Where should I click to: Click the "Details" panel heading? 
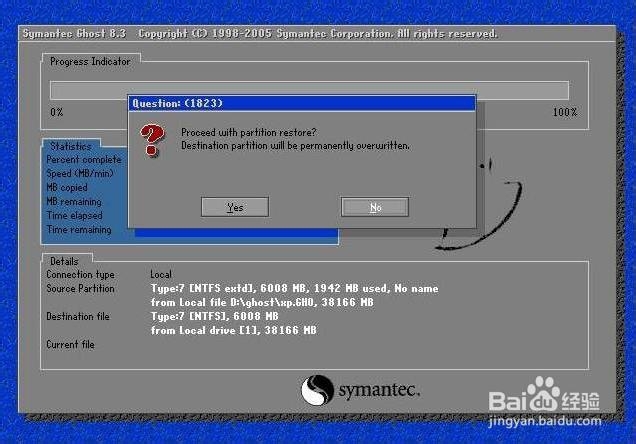coord(64,262)
